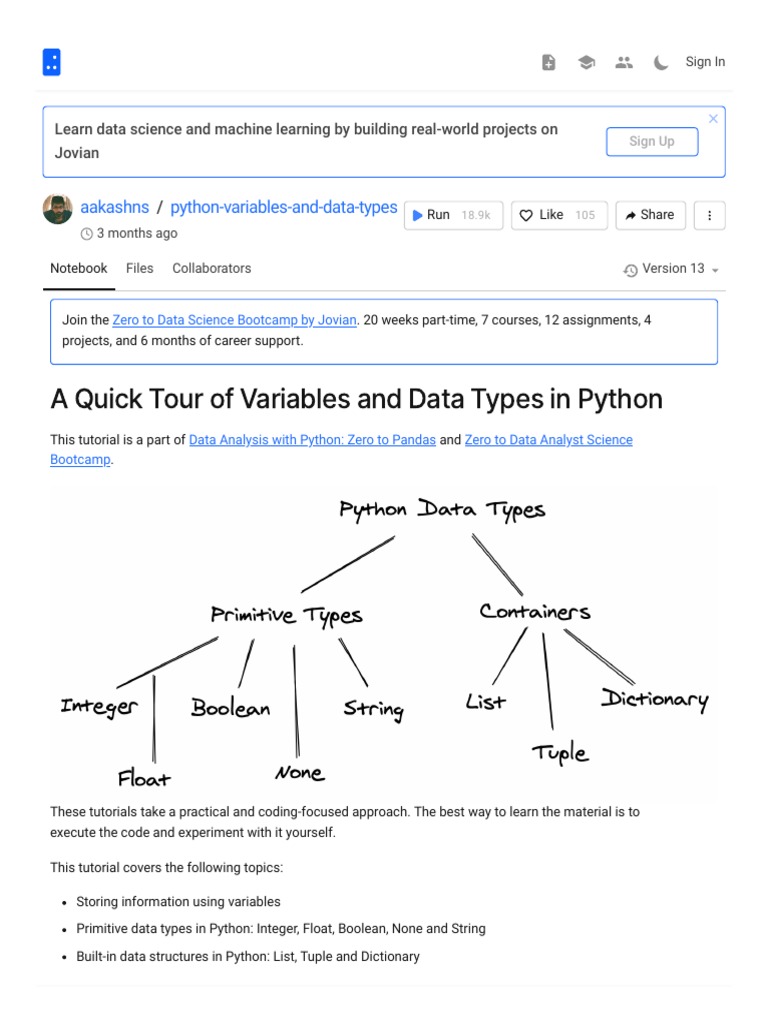Open the graduation cap courses icon
768x1024 pixels.
coord(586,62)
